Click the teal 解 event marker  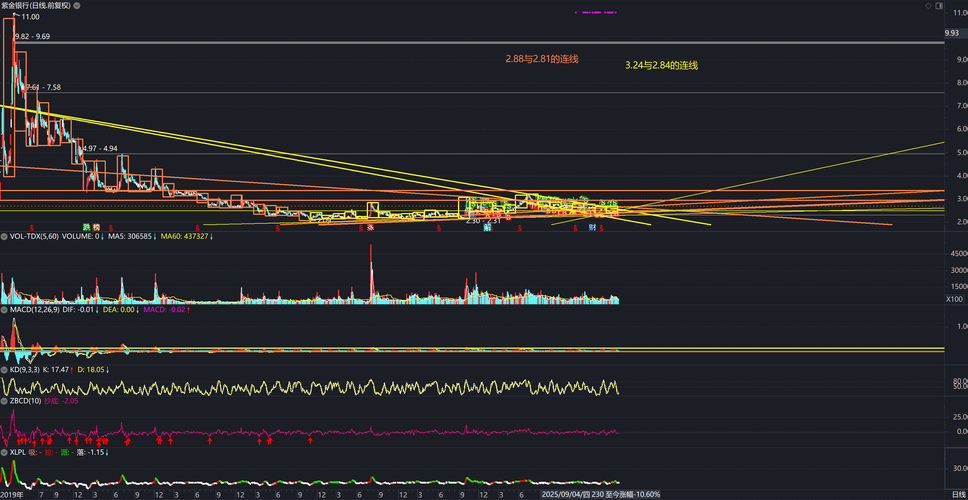487,227
